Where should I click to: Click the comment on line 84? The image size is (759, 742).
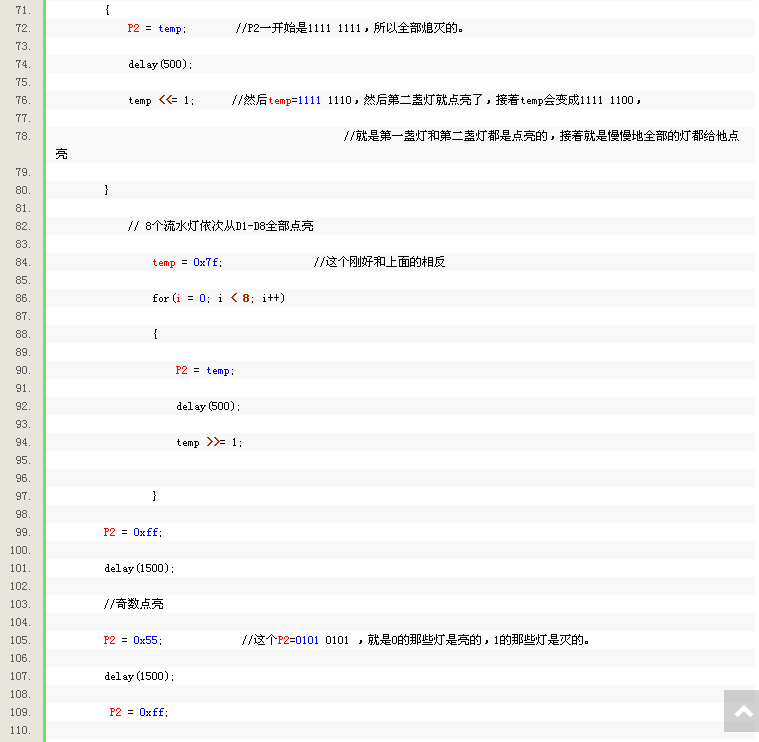click(x=379, y=262)
